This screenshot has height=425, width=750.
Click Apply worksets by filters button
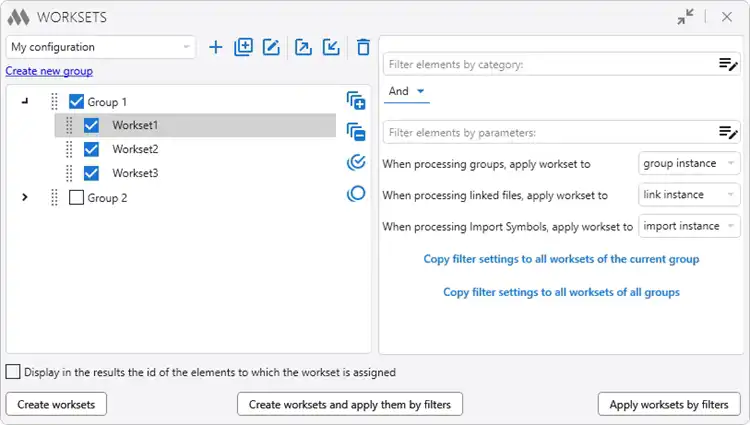[669, 404]
